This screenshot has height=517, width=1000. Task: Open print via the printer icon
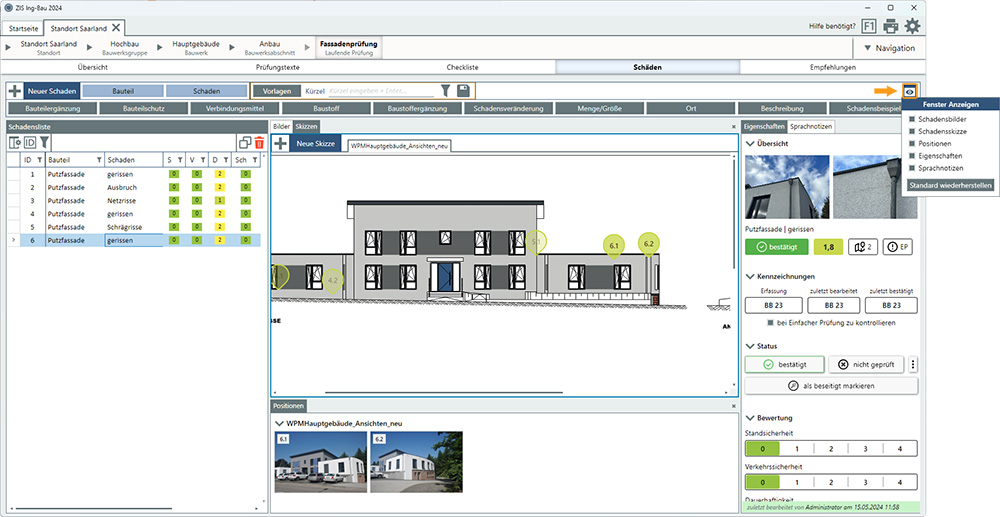[891, 27]
